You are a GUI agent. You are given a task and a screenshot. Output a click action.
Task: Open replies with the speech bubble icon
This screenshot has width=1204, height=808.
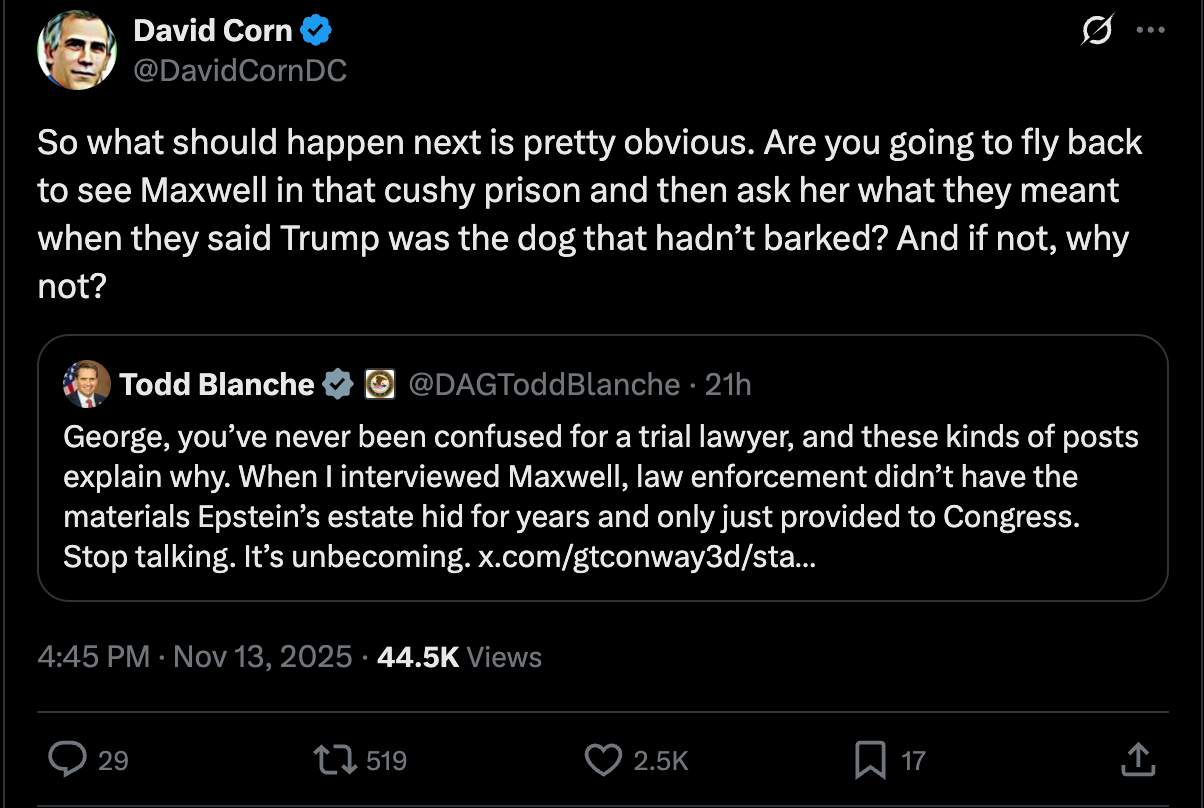coord(68,760)
